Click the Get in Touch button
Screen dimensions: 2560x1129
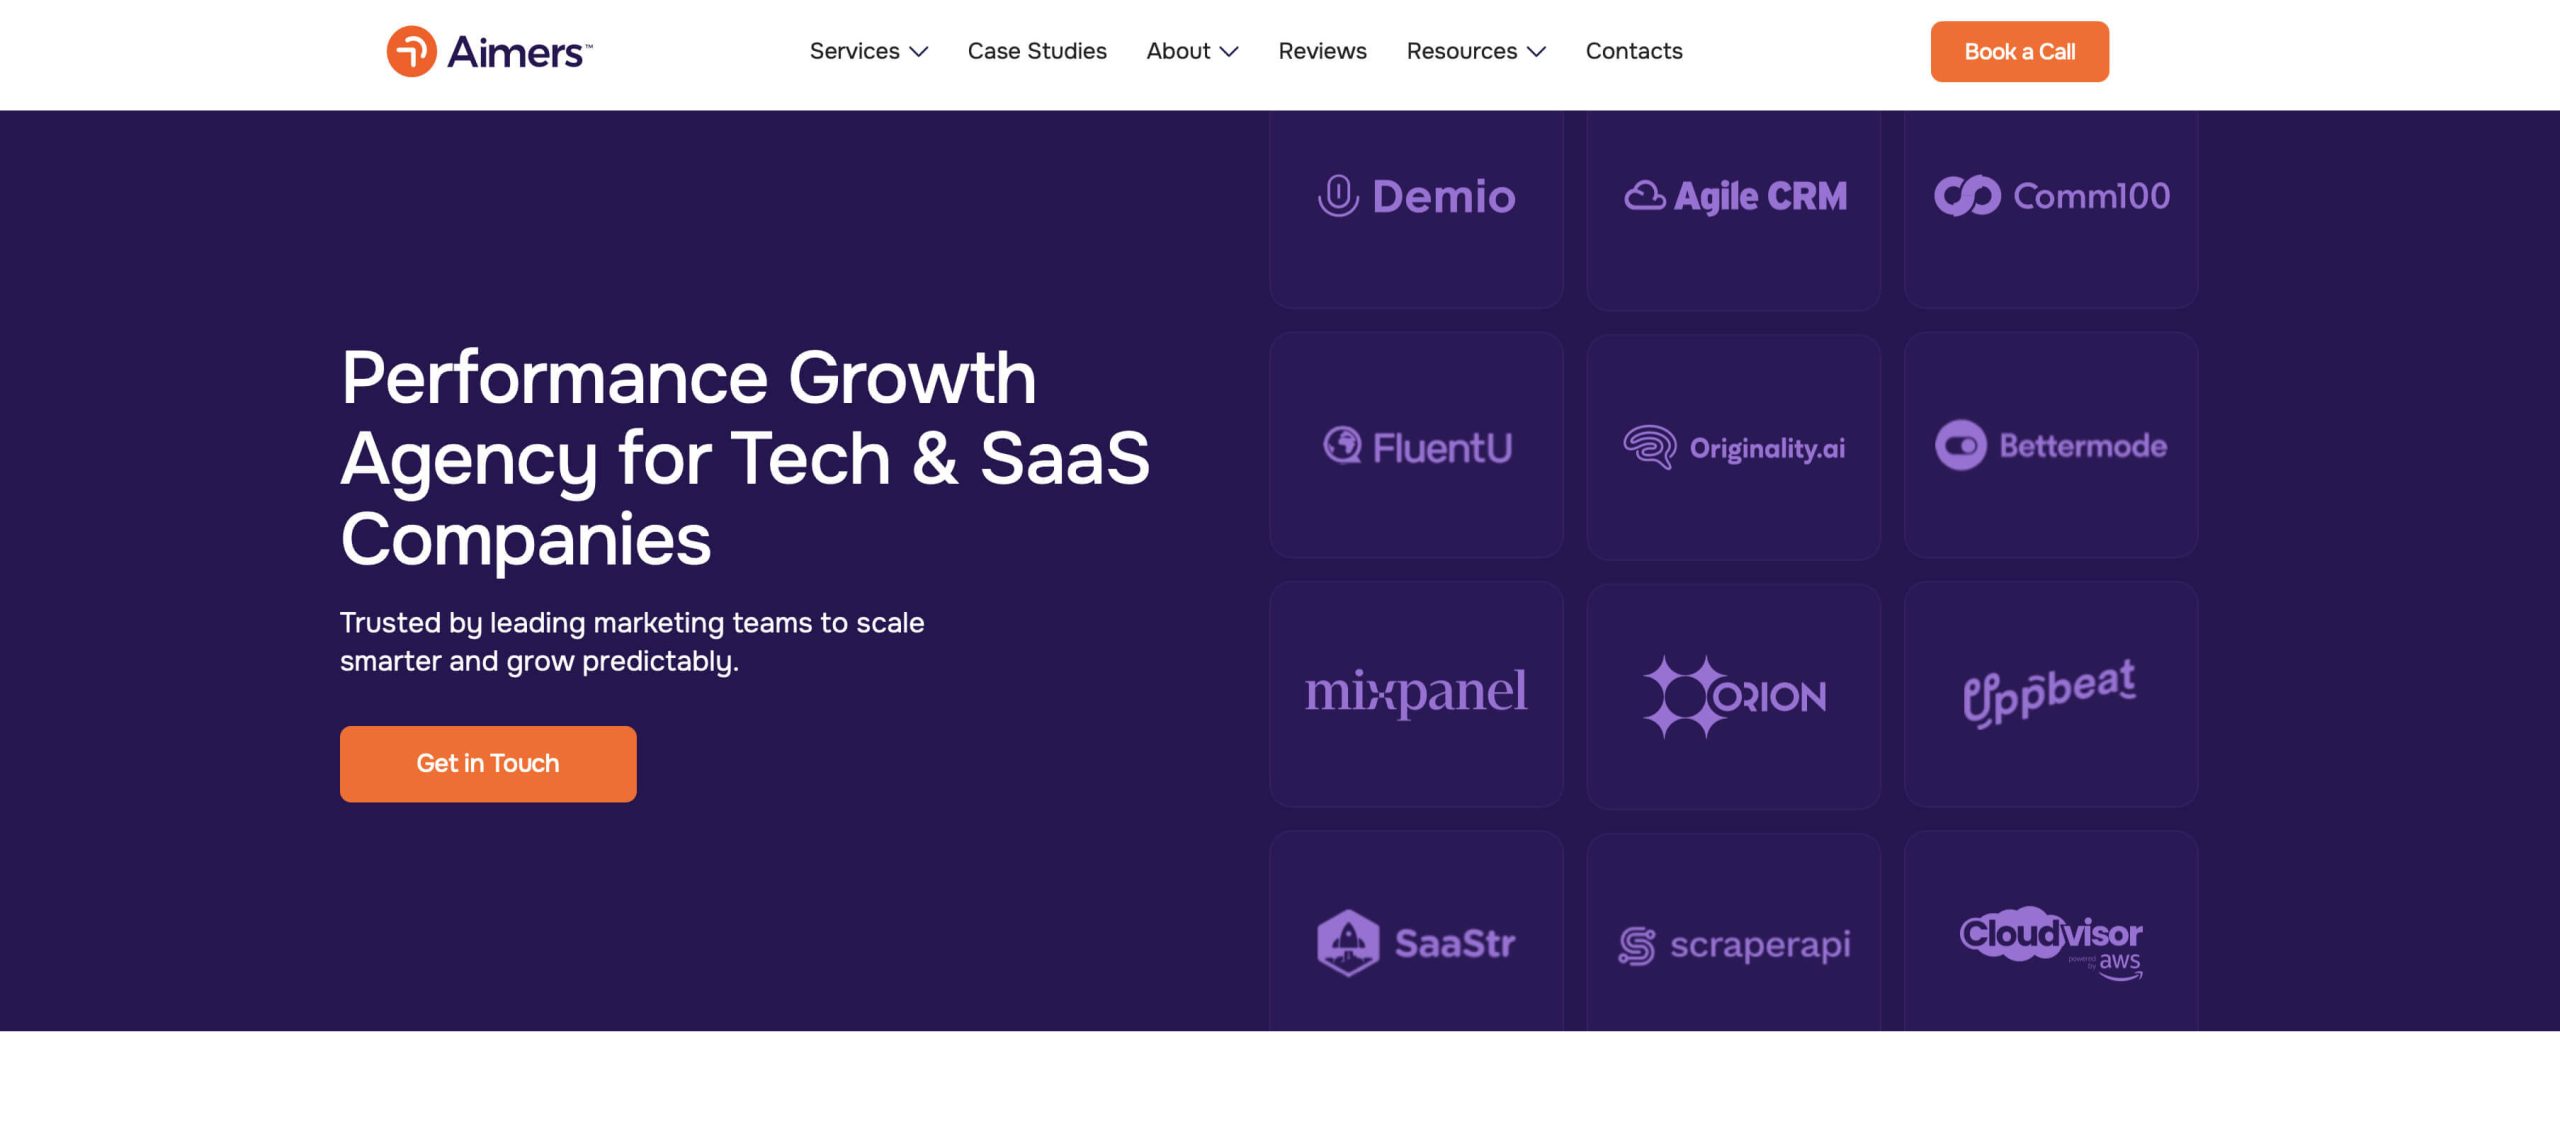pos(488,764)
